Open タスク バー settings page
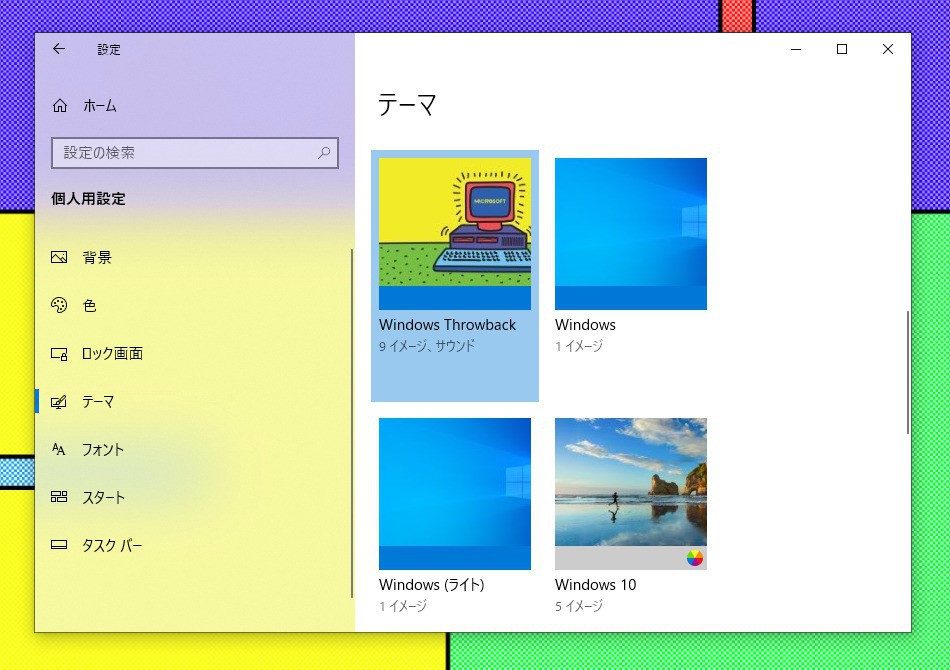This screenshot has width=950, height=670. tap(193, 545)
